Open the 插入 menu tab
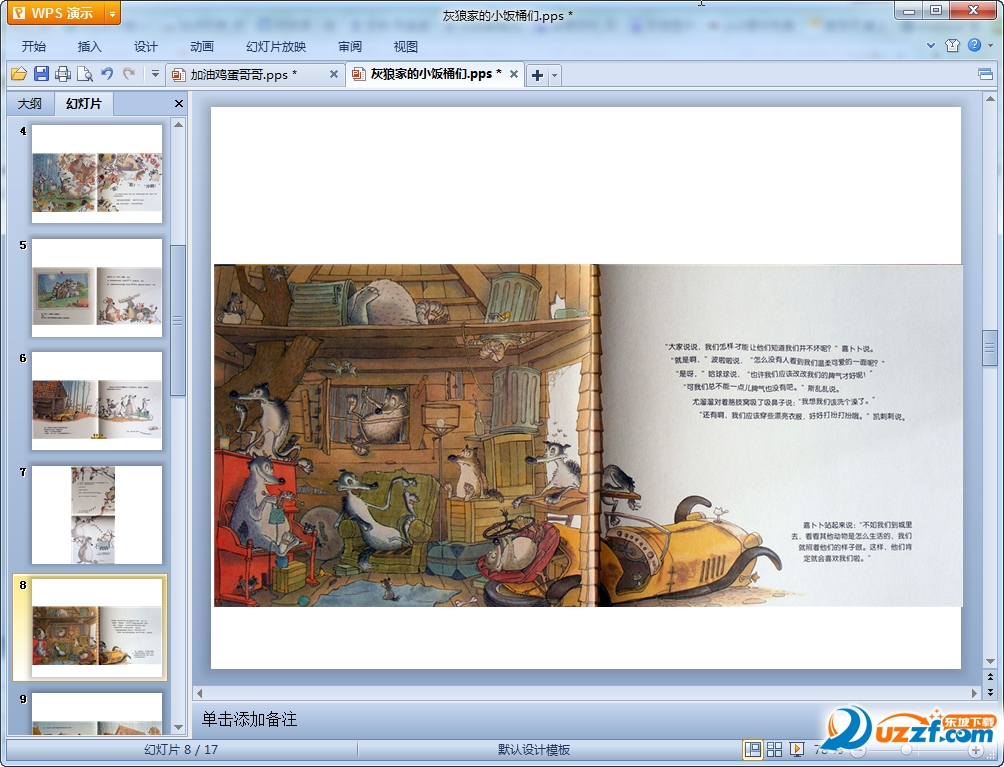The width and height of the screenshot is (1004, 767). 90,47
